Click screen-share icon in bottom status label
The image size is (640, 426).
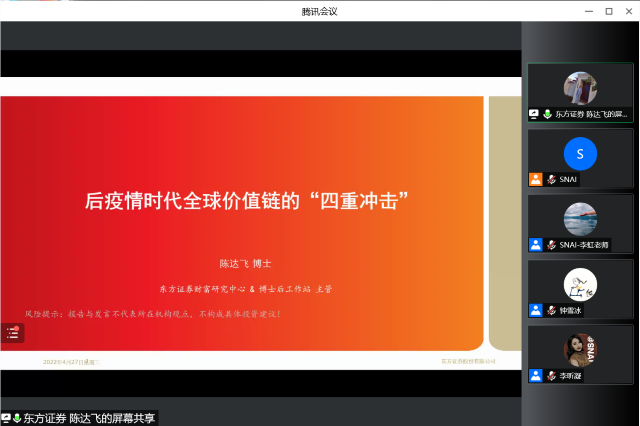tap(6, 418)
